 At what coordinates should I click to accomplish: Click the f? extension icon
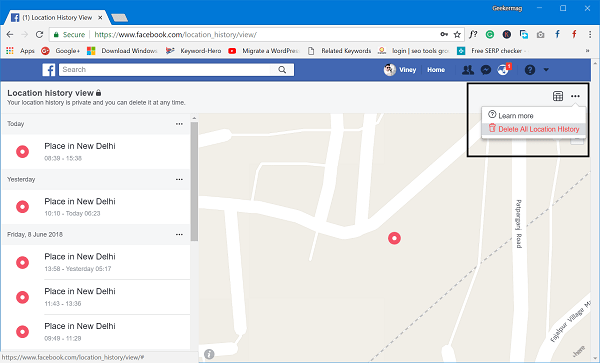coord(473,34)
